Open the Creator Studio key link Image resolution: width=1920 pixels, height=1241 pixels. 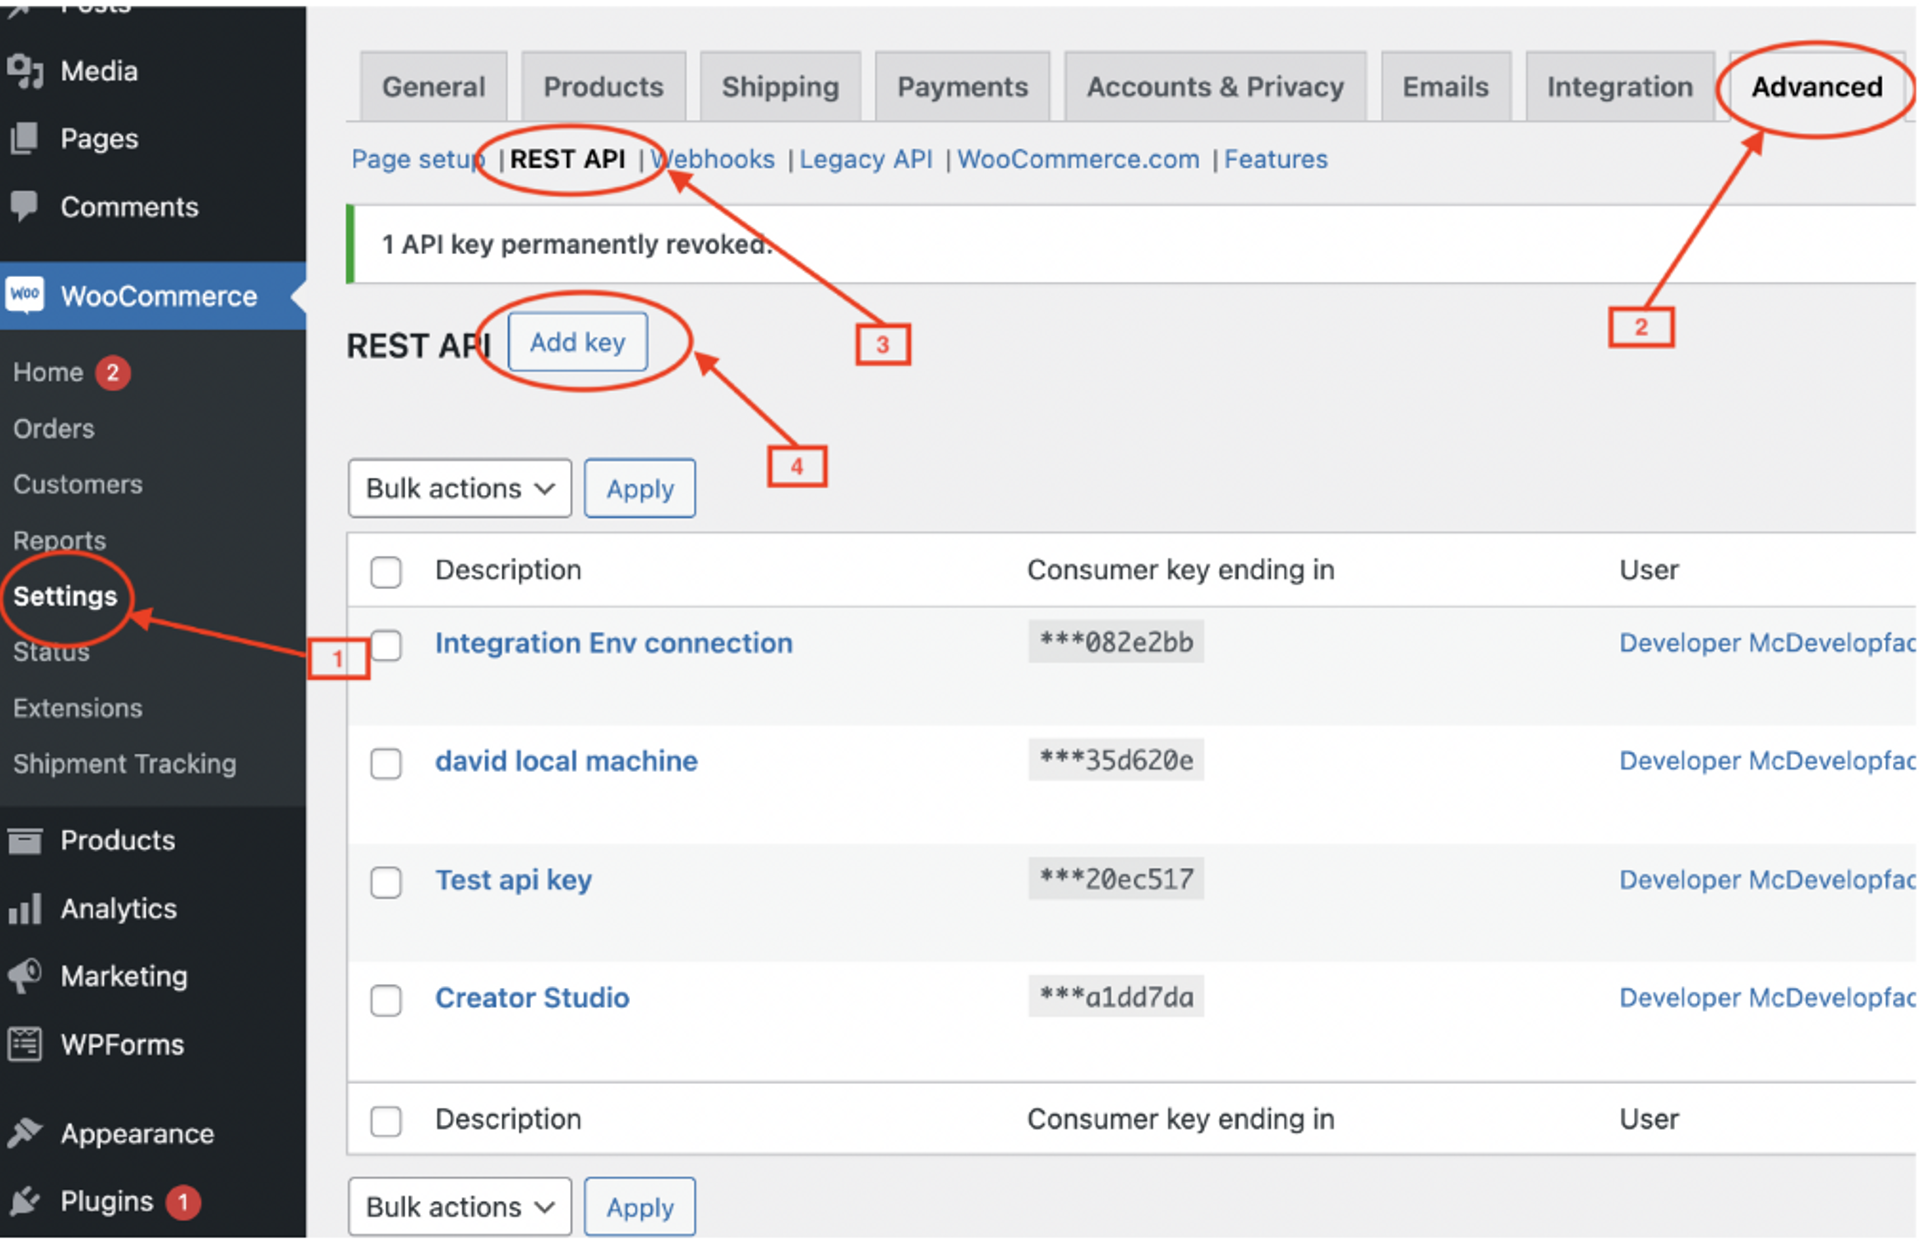[531, 997]
